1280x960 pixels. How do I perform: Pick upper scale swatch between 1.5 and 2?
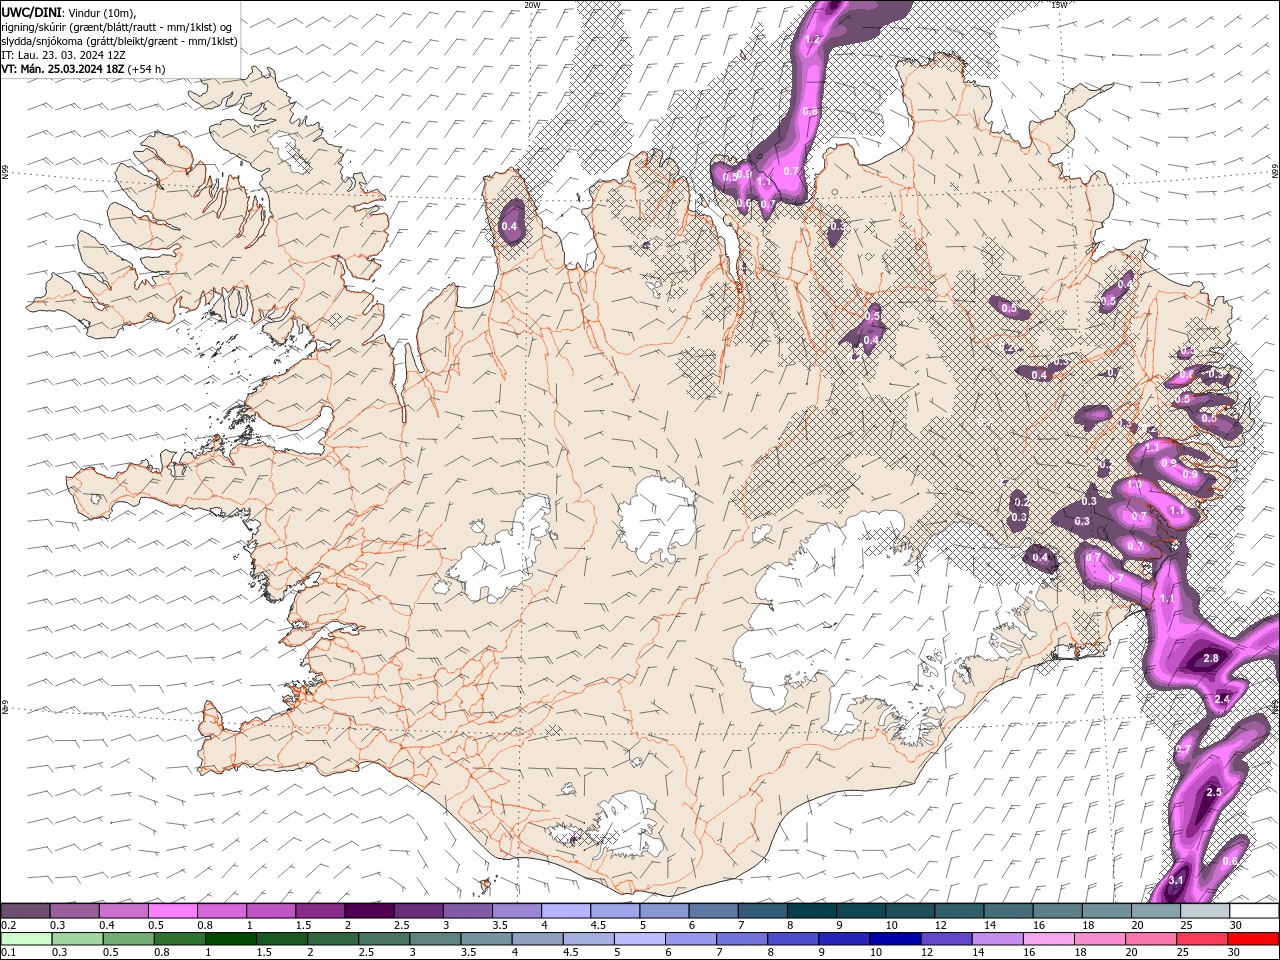320,911
